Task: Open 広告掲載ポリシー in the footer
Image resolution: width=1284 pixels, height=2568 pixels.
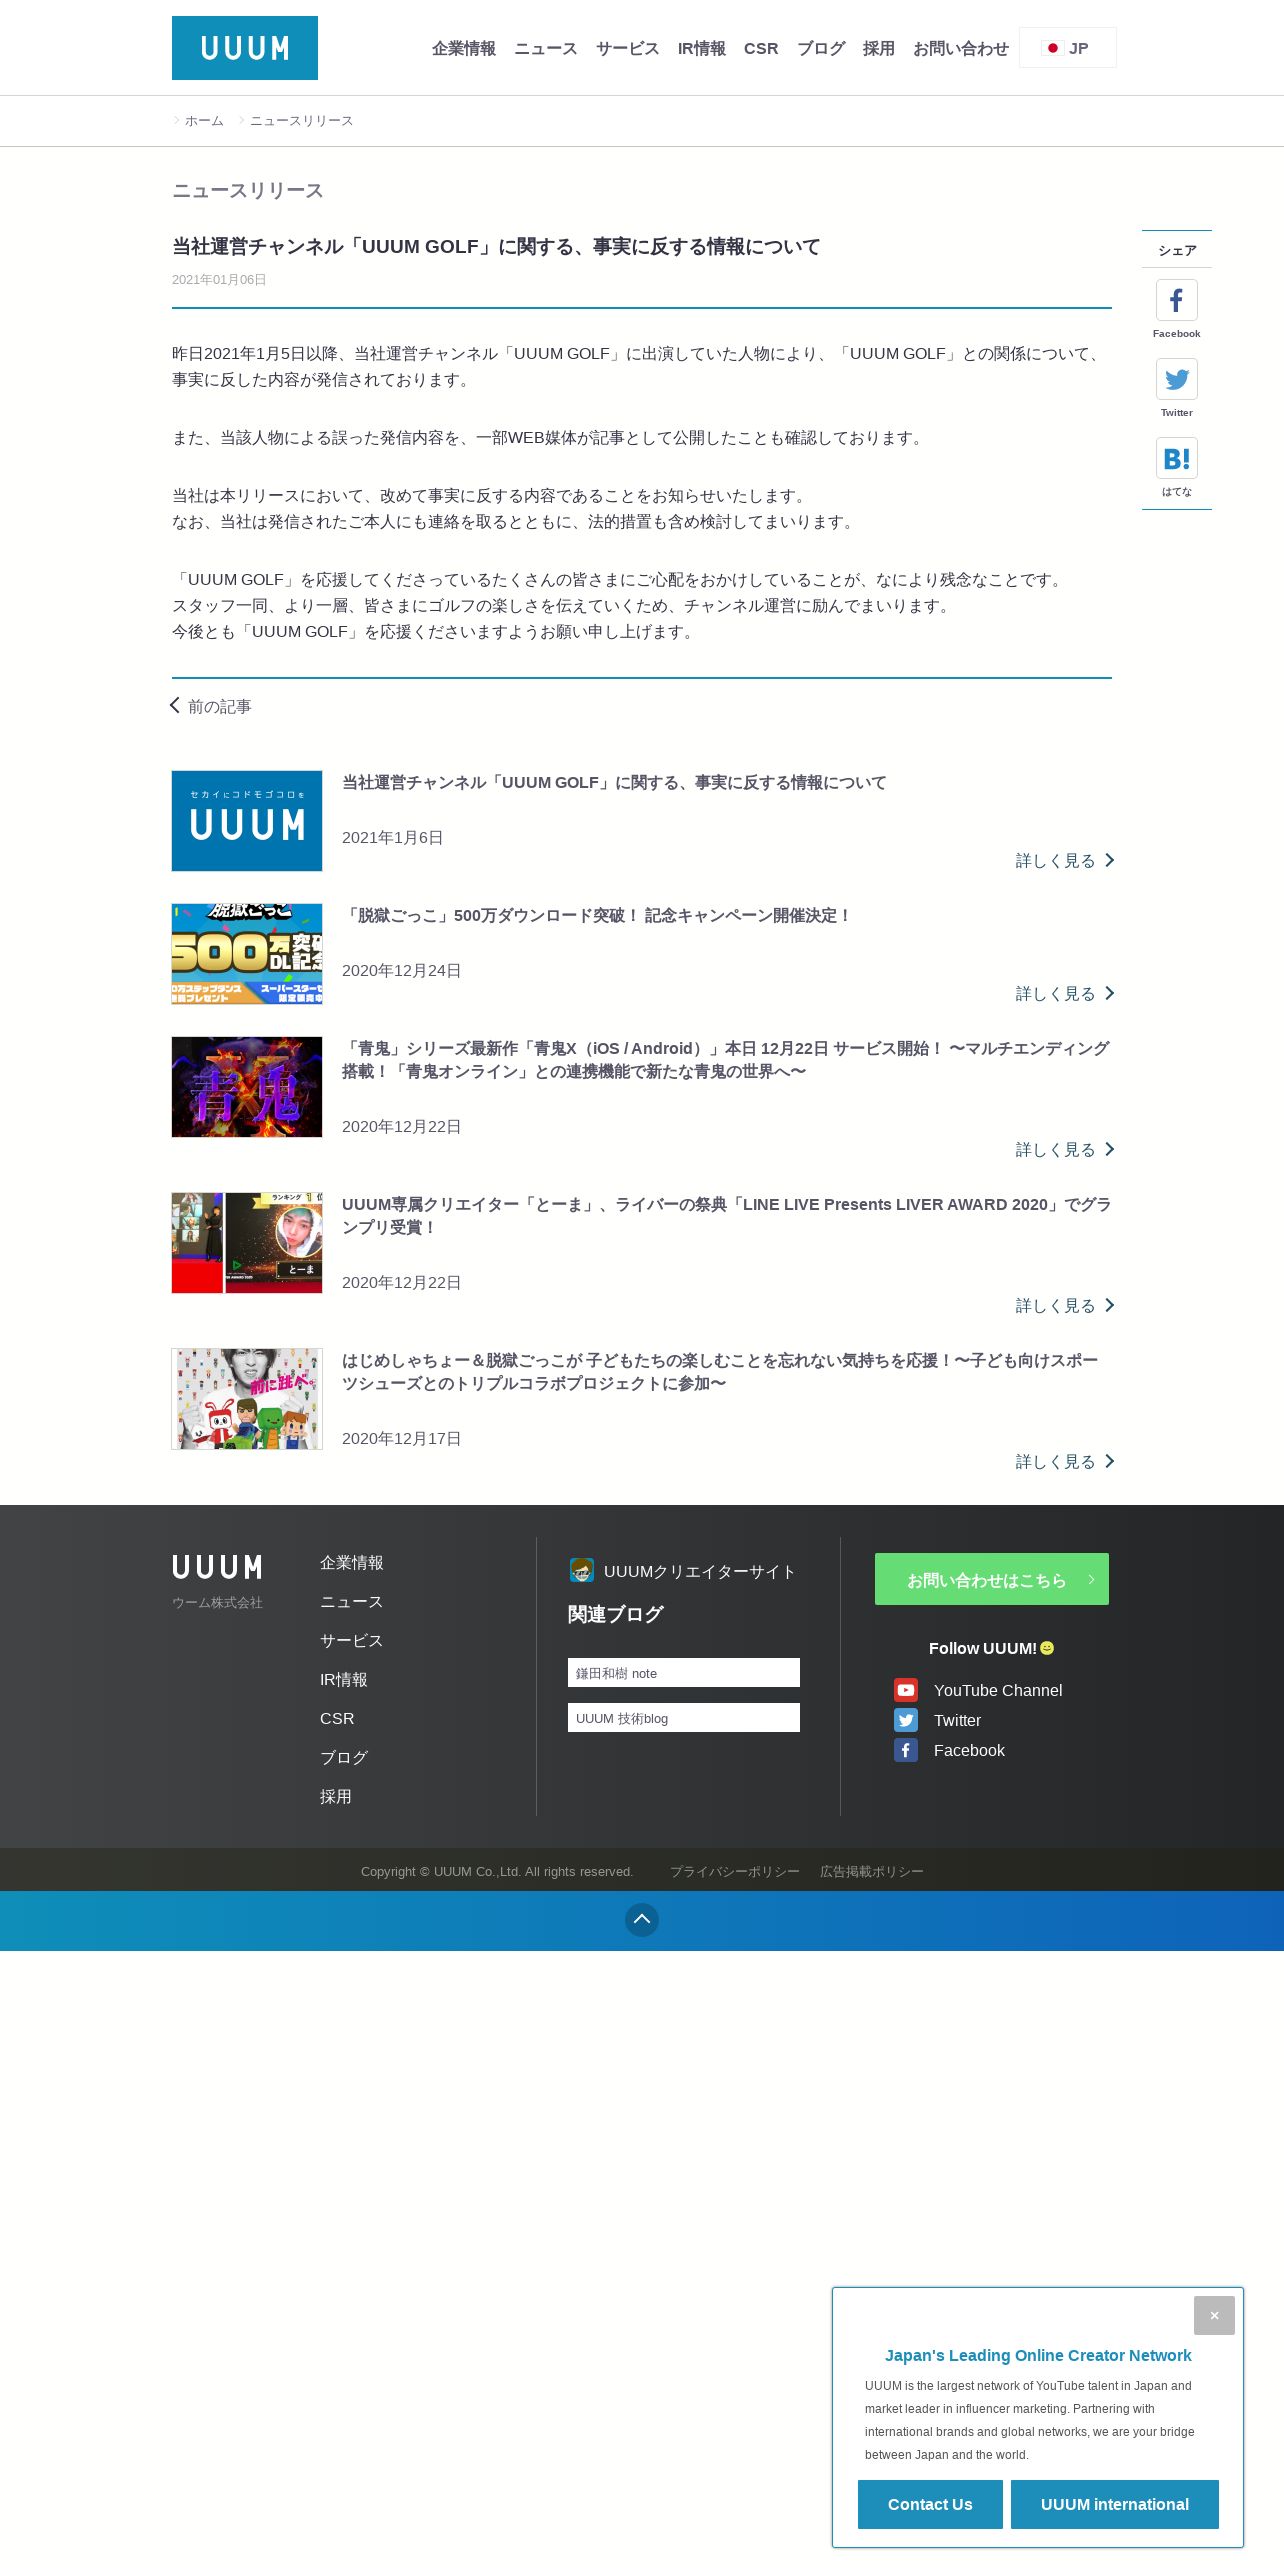Action: [x=872, y=1871]
